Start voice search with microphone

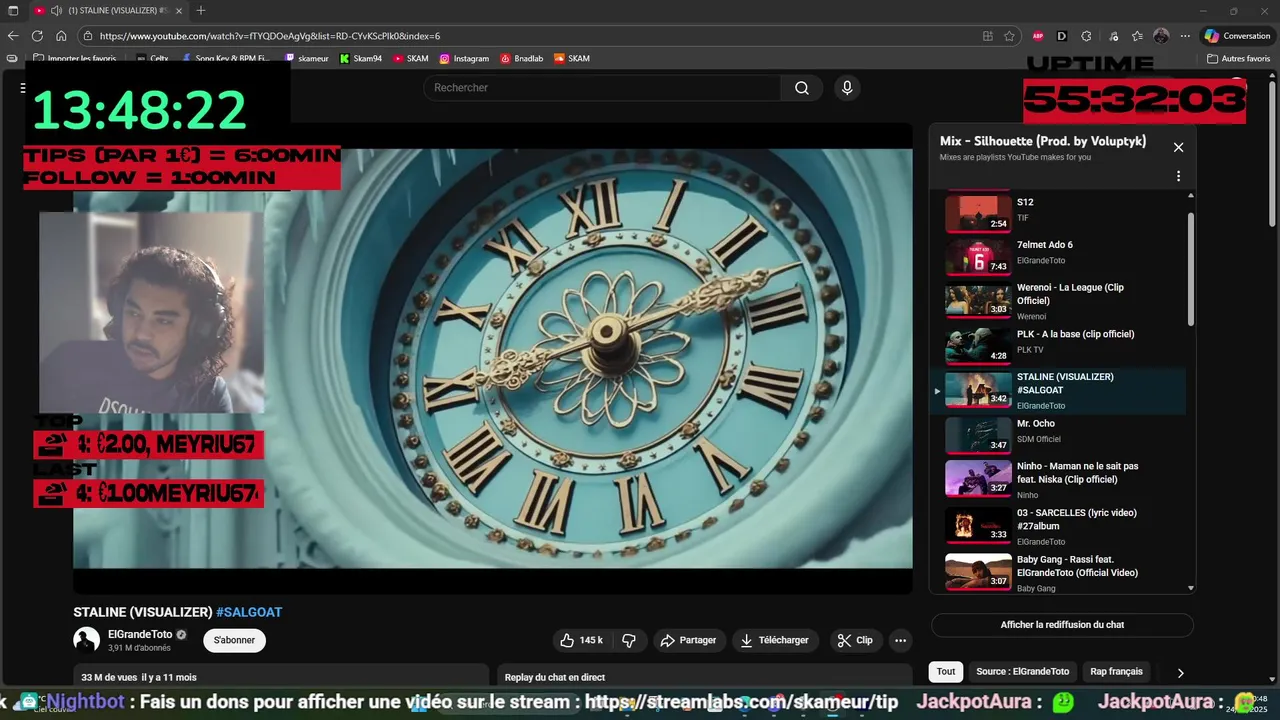[847, 88]
